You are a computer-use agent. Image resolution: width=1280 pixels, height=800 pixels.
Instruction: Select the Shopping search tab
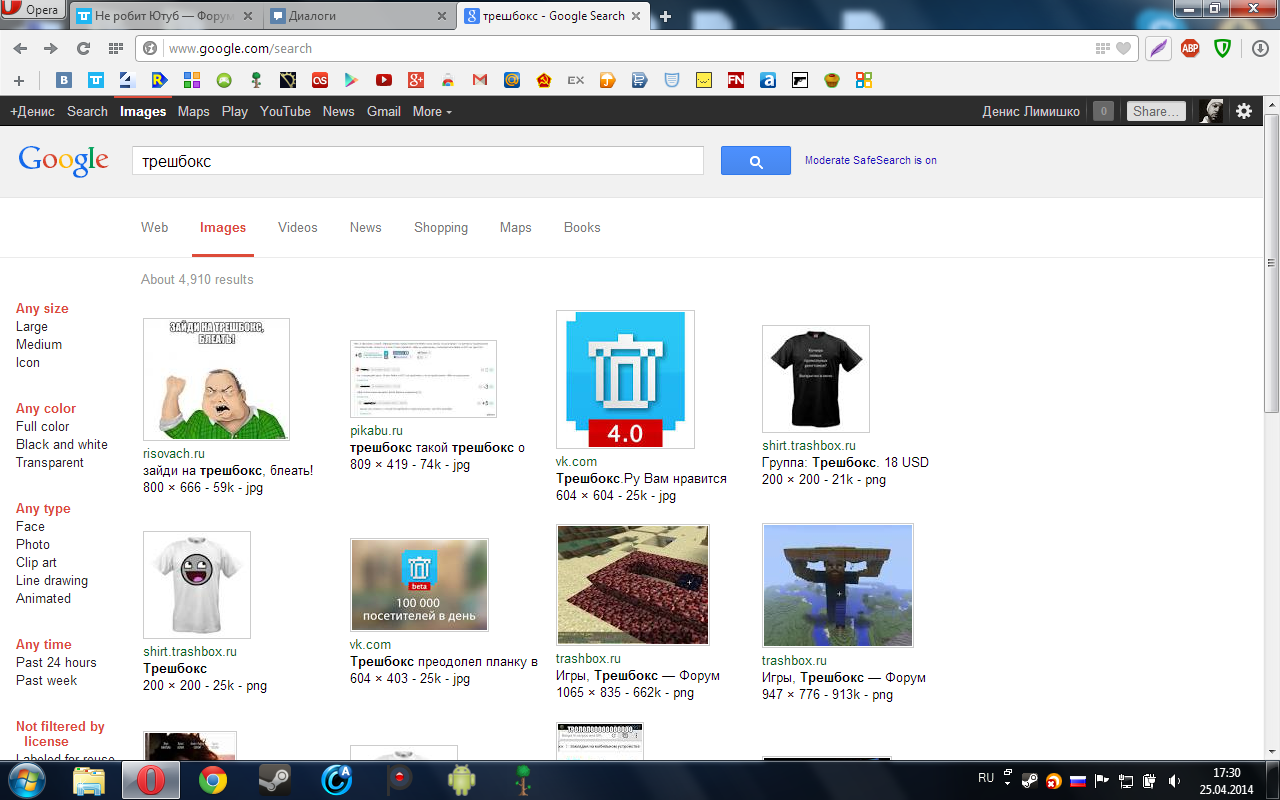441,227
